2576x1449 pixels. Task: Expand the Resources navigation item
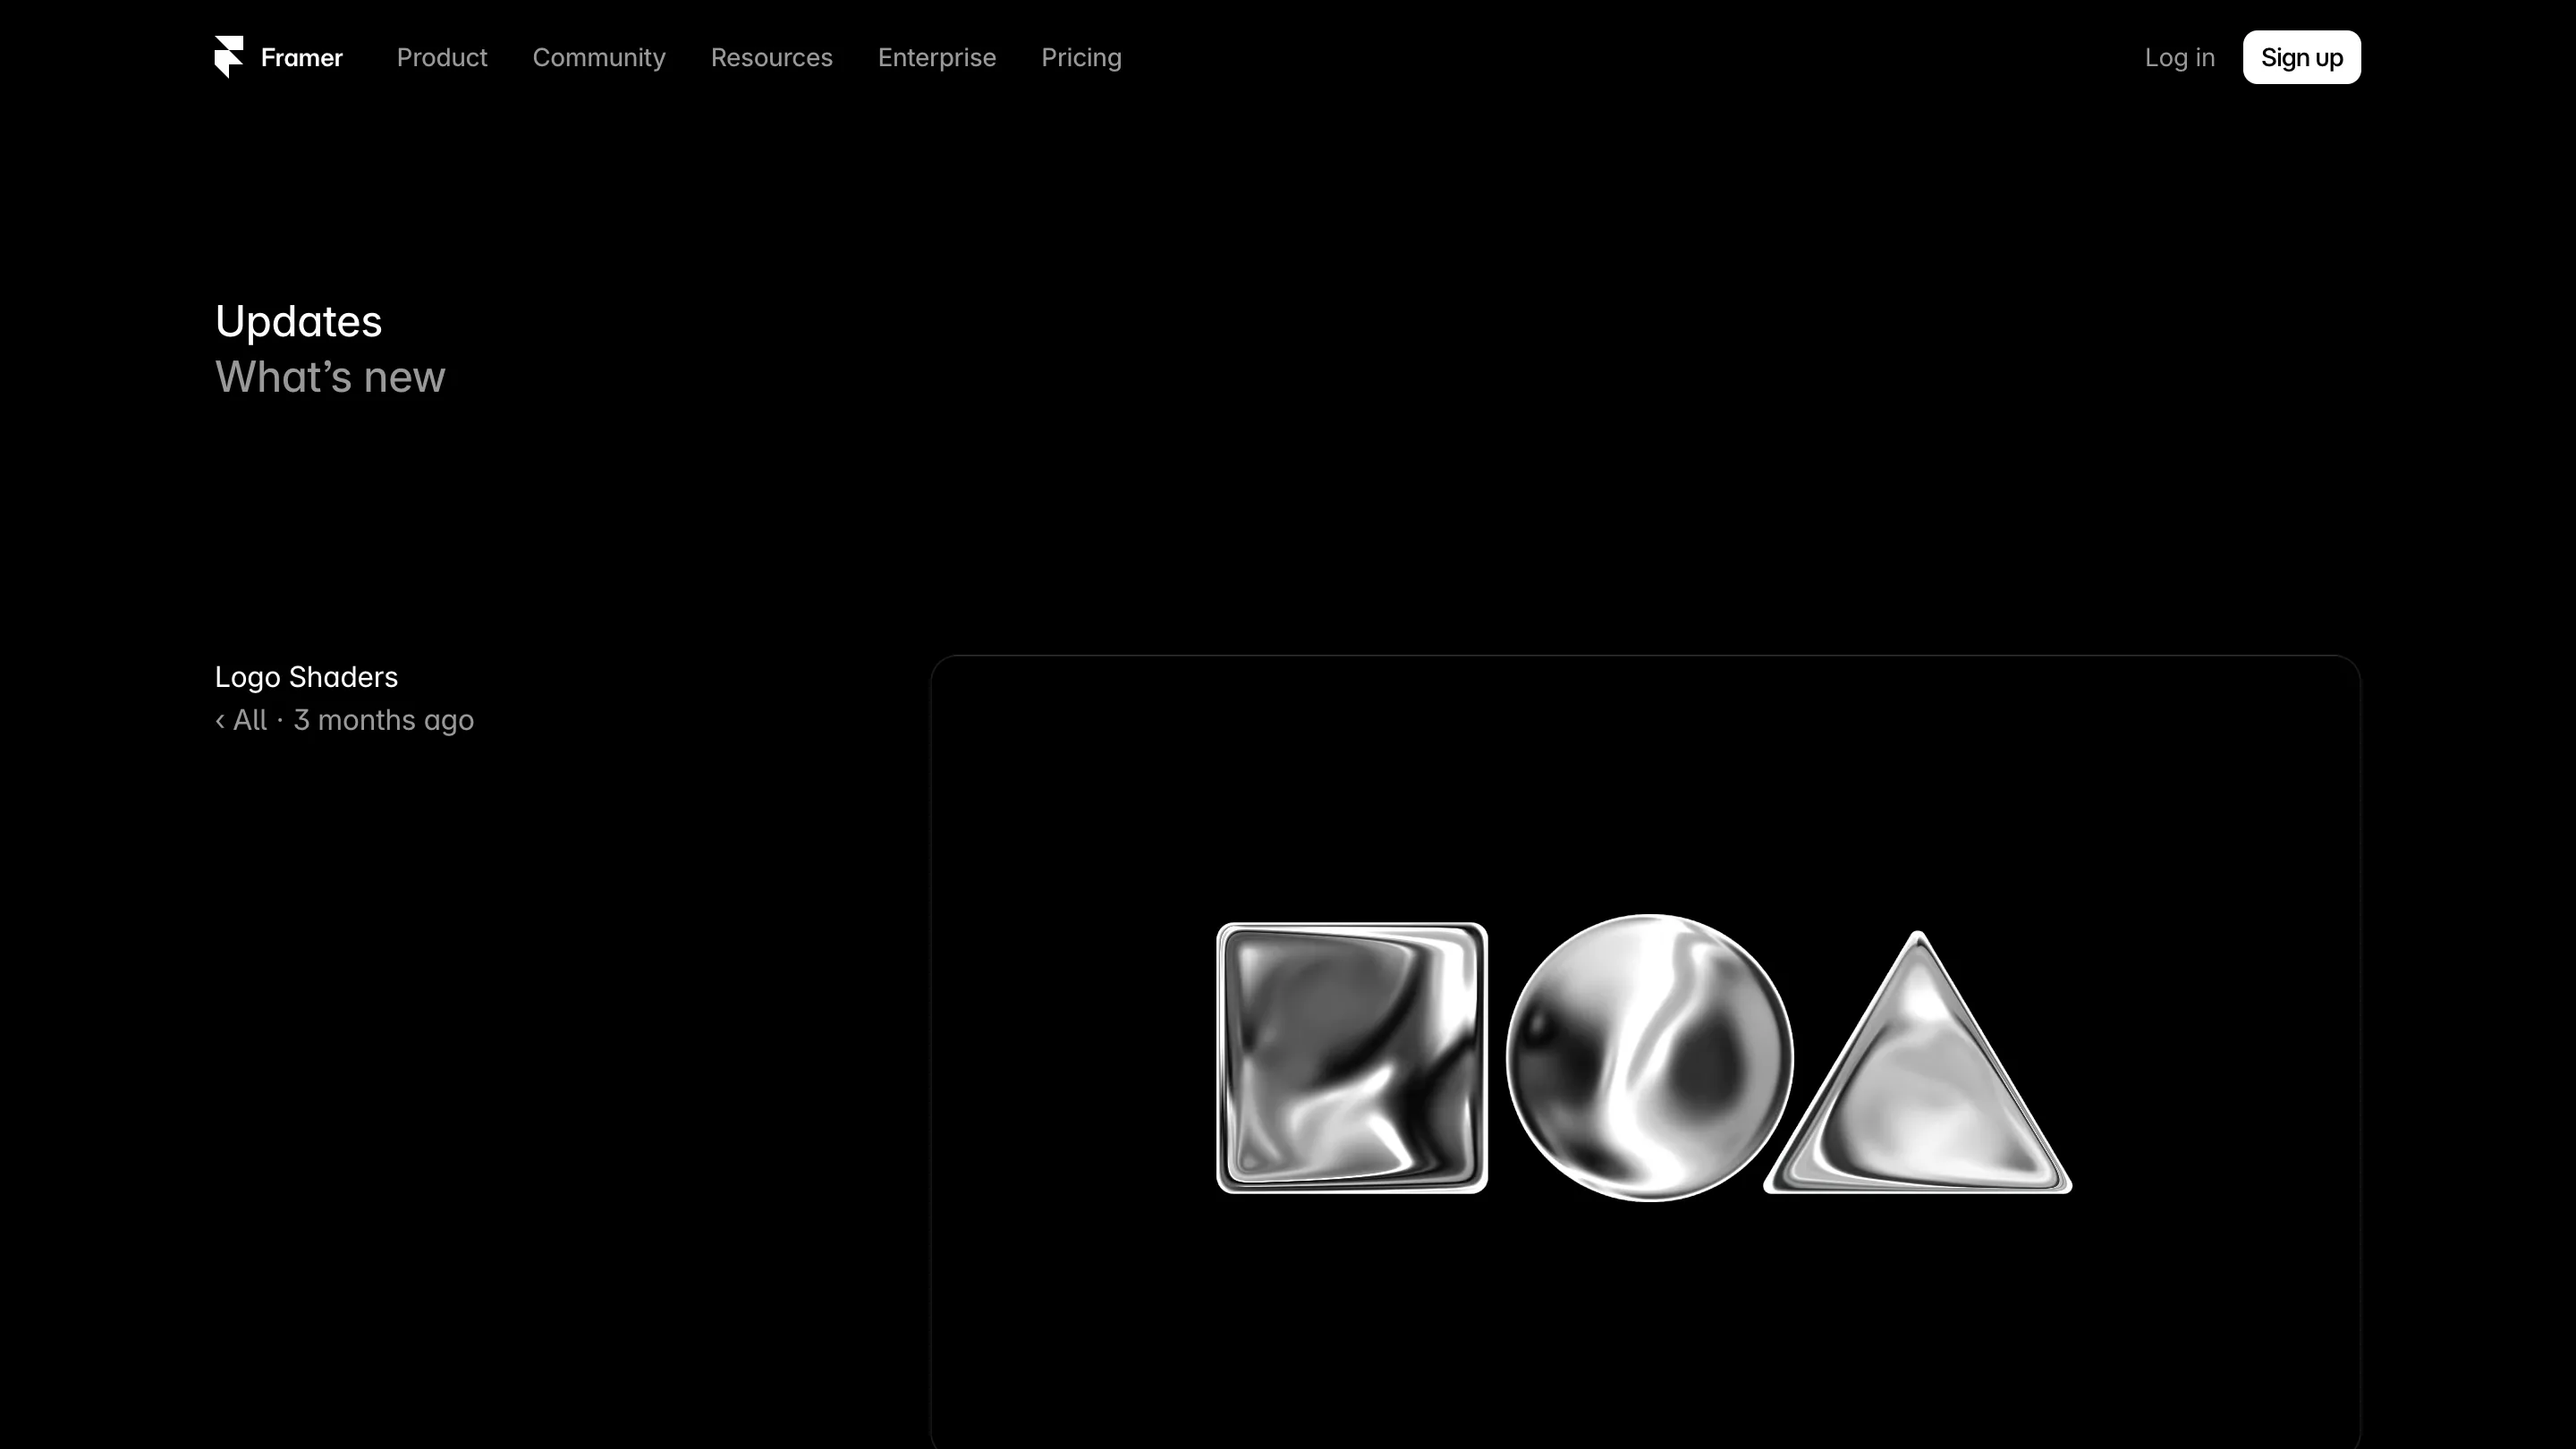click(772, 58)
